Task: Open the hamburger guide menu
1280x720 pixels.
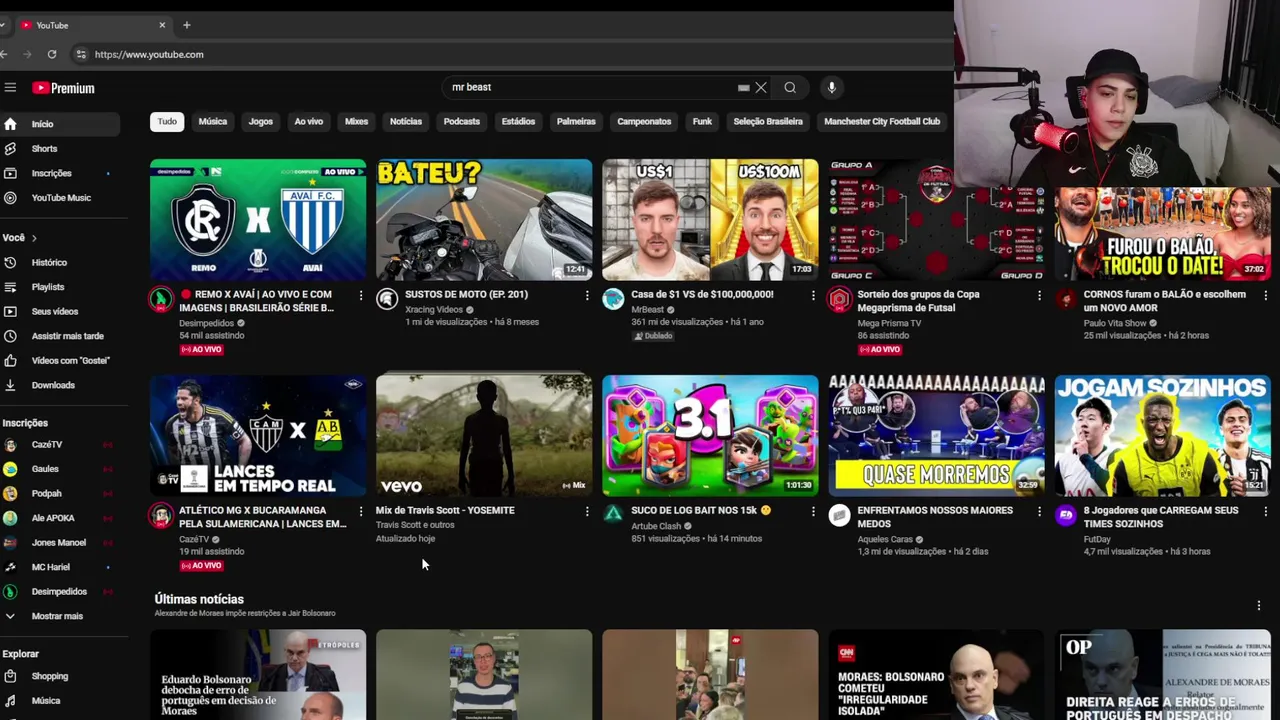Action: point(10,88)
